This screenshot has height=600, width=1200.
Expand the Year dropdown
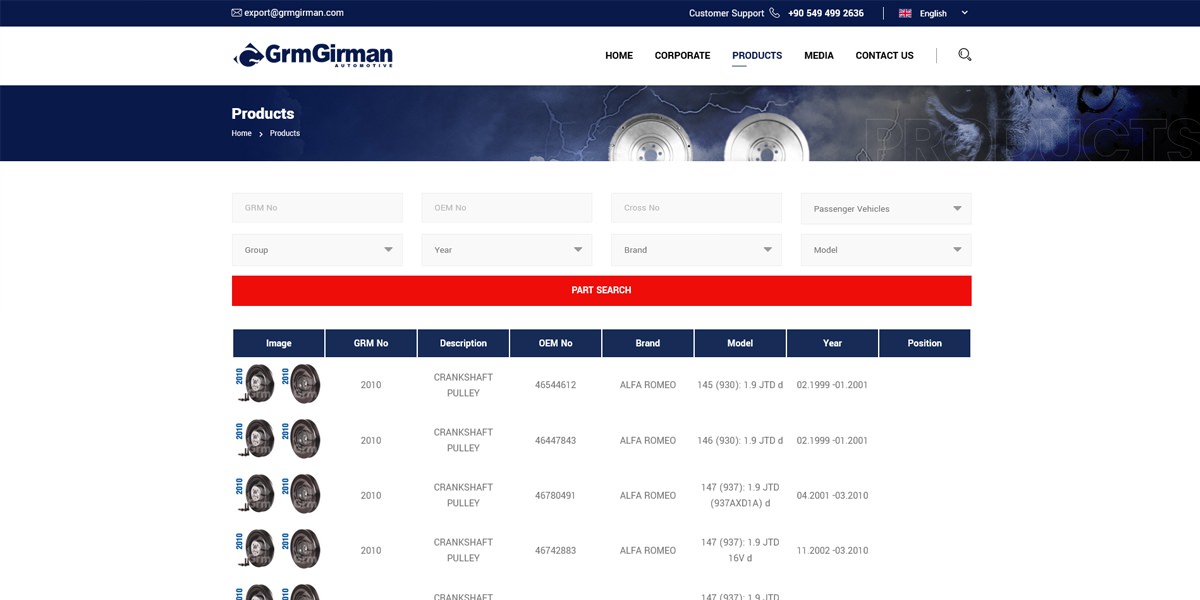click(507, 250)
